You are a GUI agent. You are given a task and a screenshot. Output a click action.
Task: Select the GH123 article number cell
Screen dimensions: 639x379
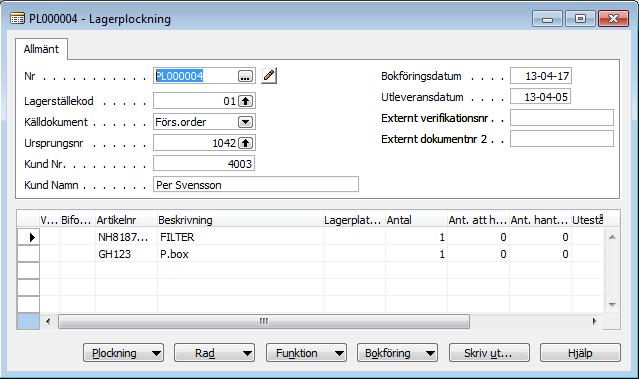(126, 254)
